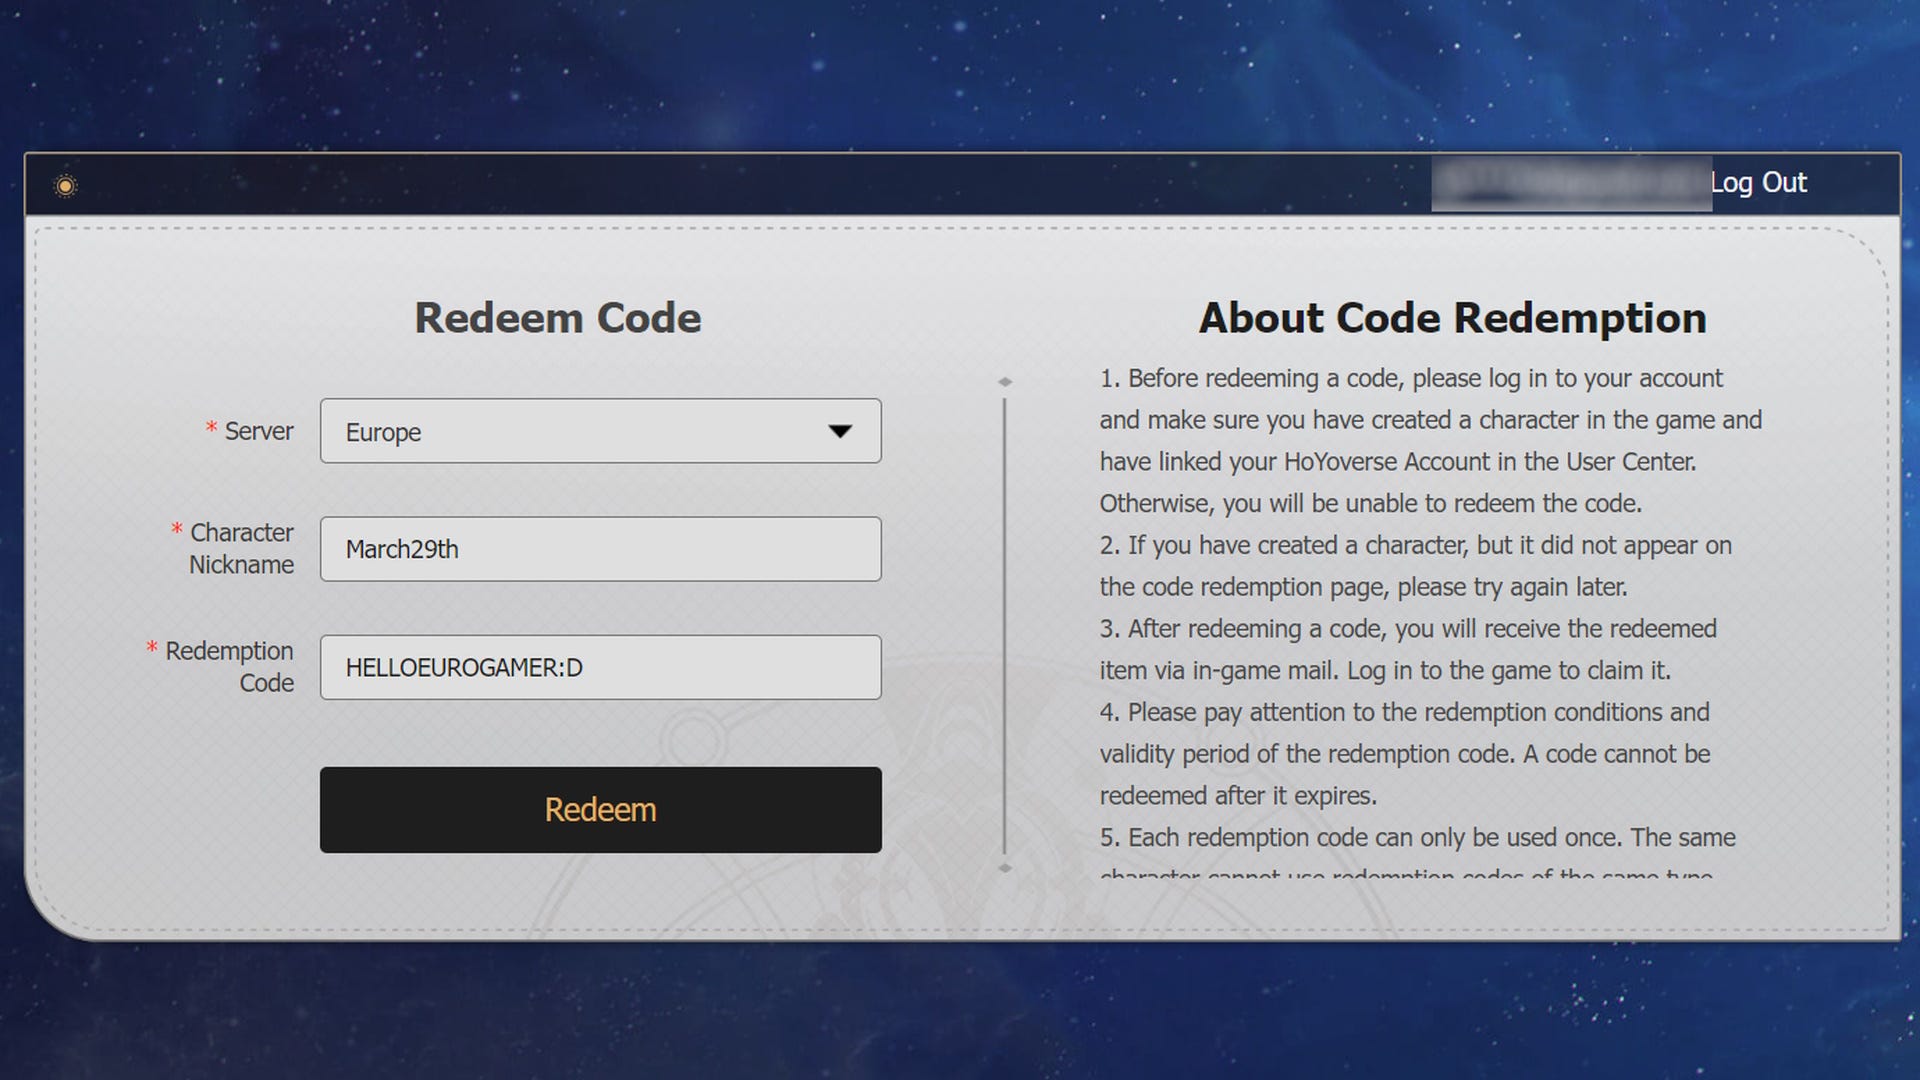The image size is (1920, 1080).
Task: Click rule 3 about in-game mail
Action: (1408, 649)
